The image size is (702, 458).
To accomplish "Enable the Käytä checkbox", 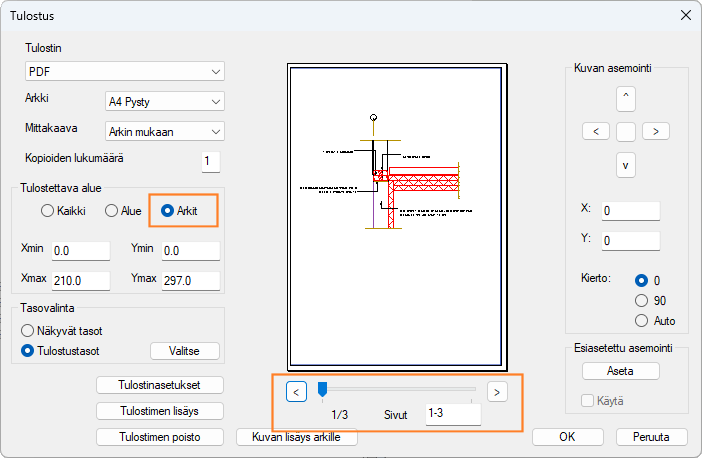I will tap(588, 401).
